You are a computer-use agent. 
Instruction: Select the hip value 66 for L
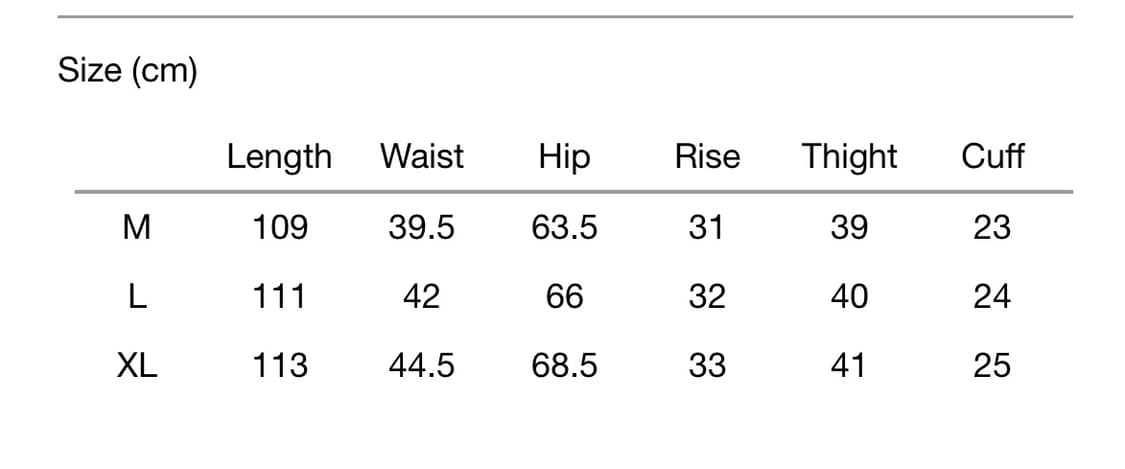(x=564, y=297)
